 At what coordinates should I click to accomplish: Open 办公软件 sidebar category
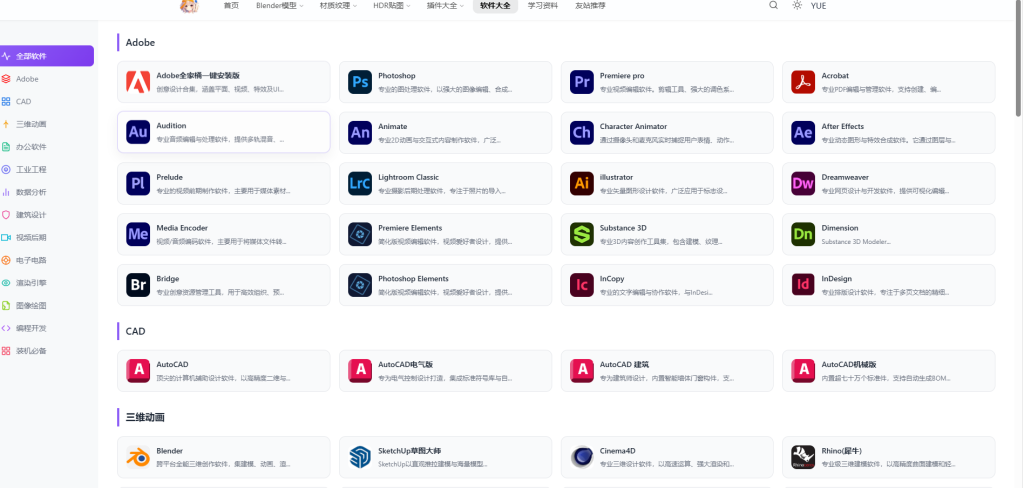[x=46, y=147]
